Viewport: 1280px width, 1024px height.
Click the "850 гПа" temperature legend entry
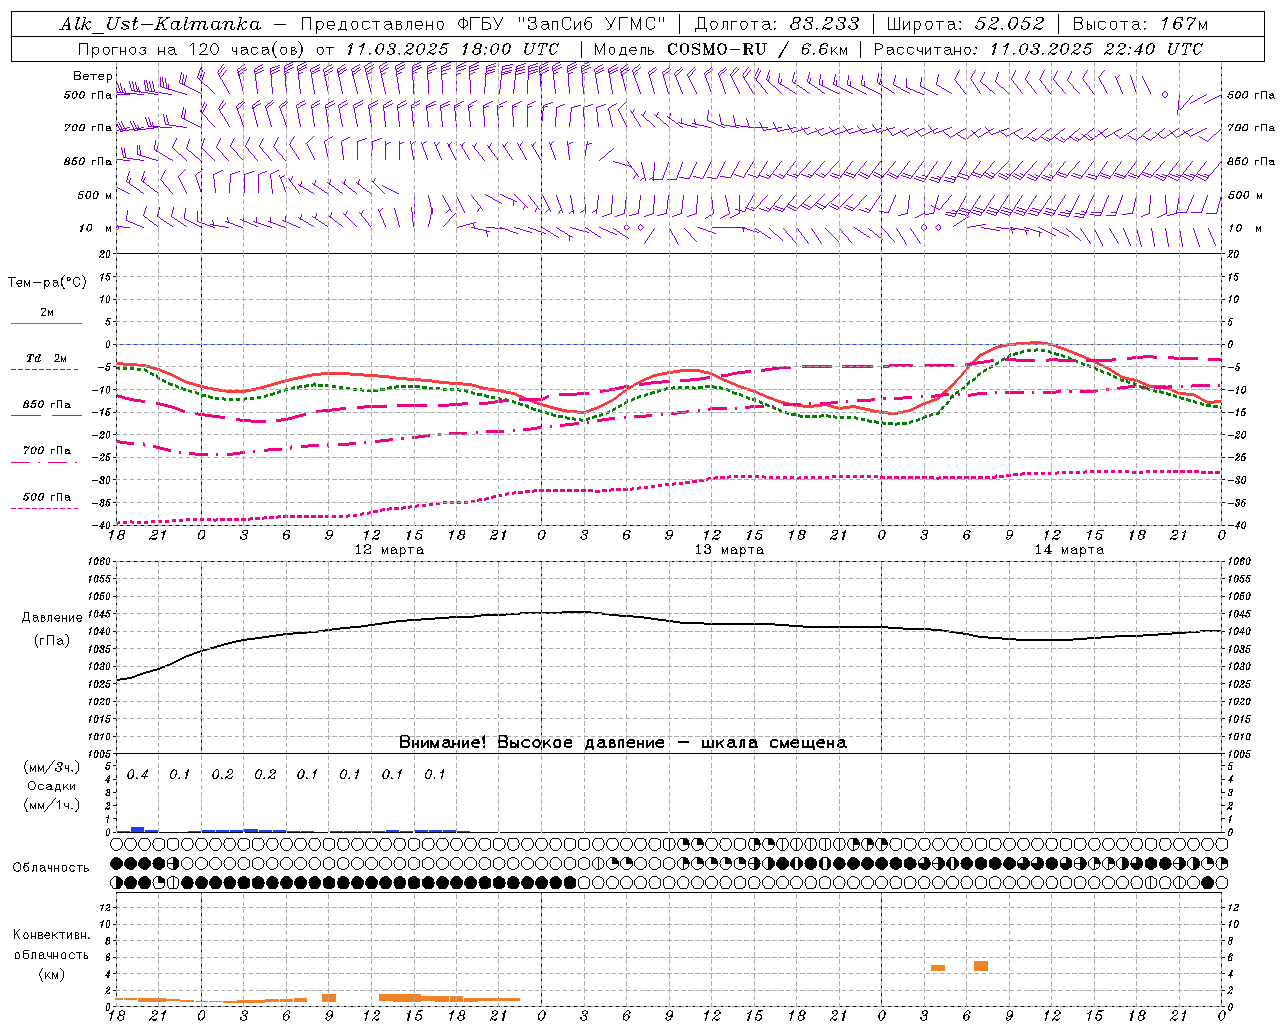46,405
